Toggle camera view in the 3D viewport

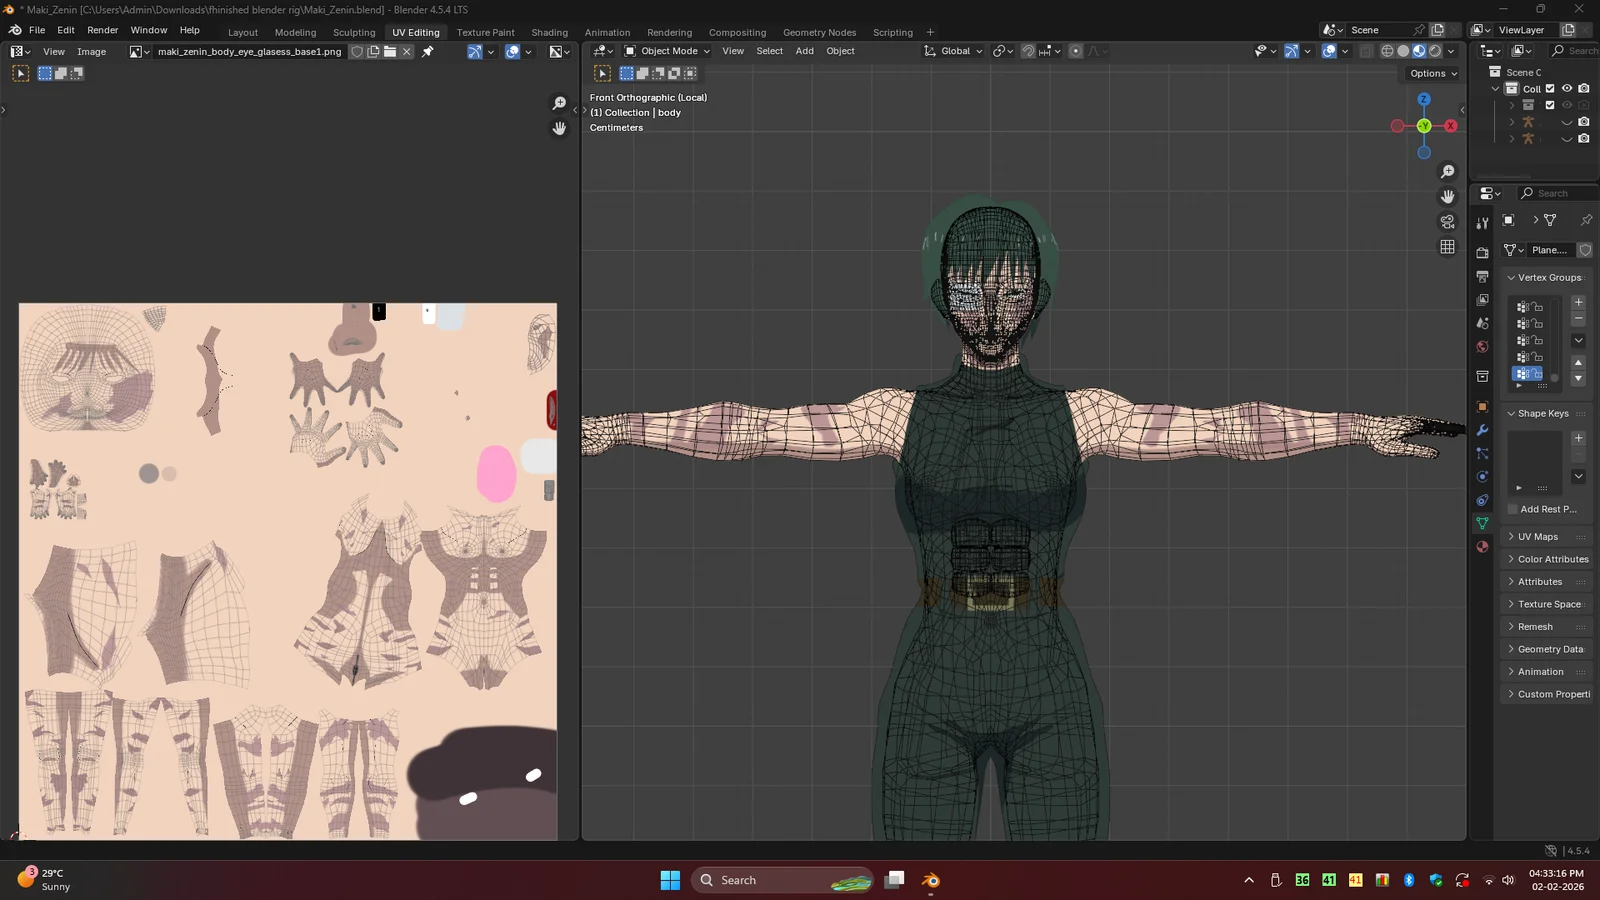[x=1447, y=222]
